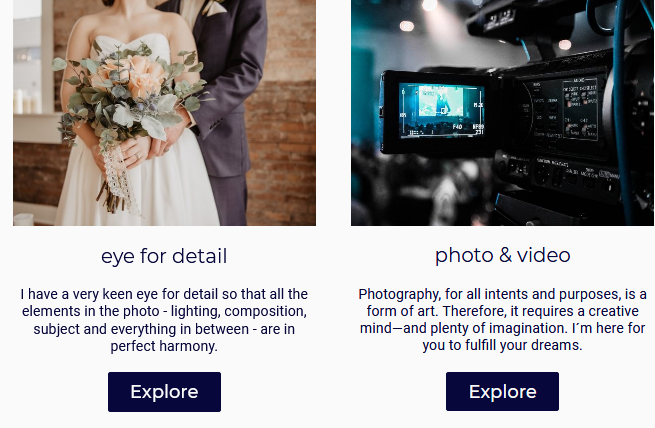Click the lace ribbon wrapping bouquet stems

119,180
